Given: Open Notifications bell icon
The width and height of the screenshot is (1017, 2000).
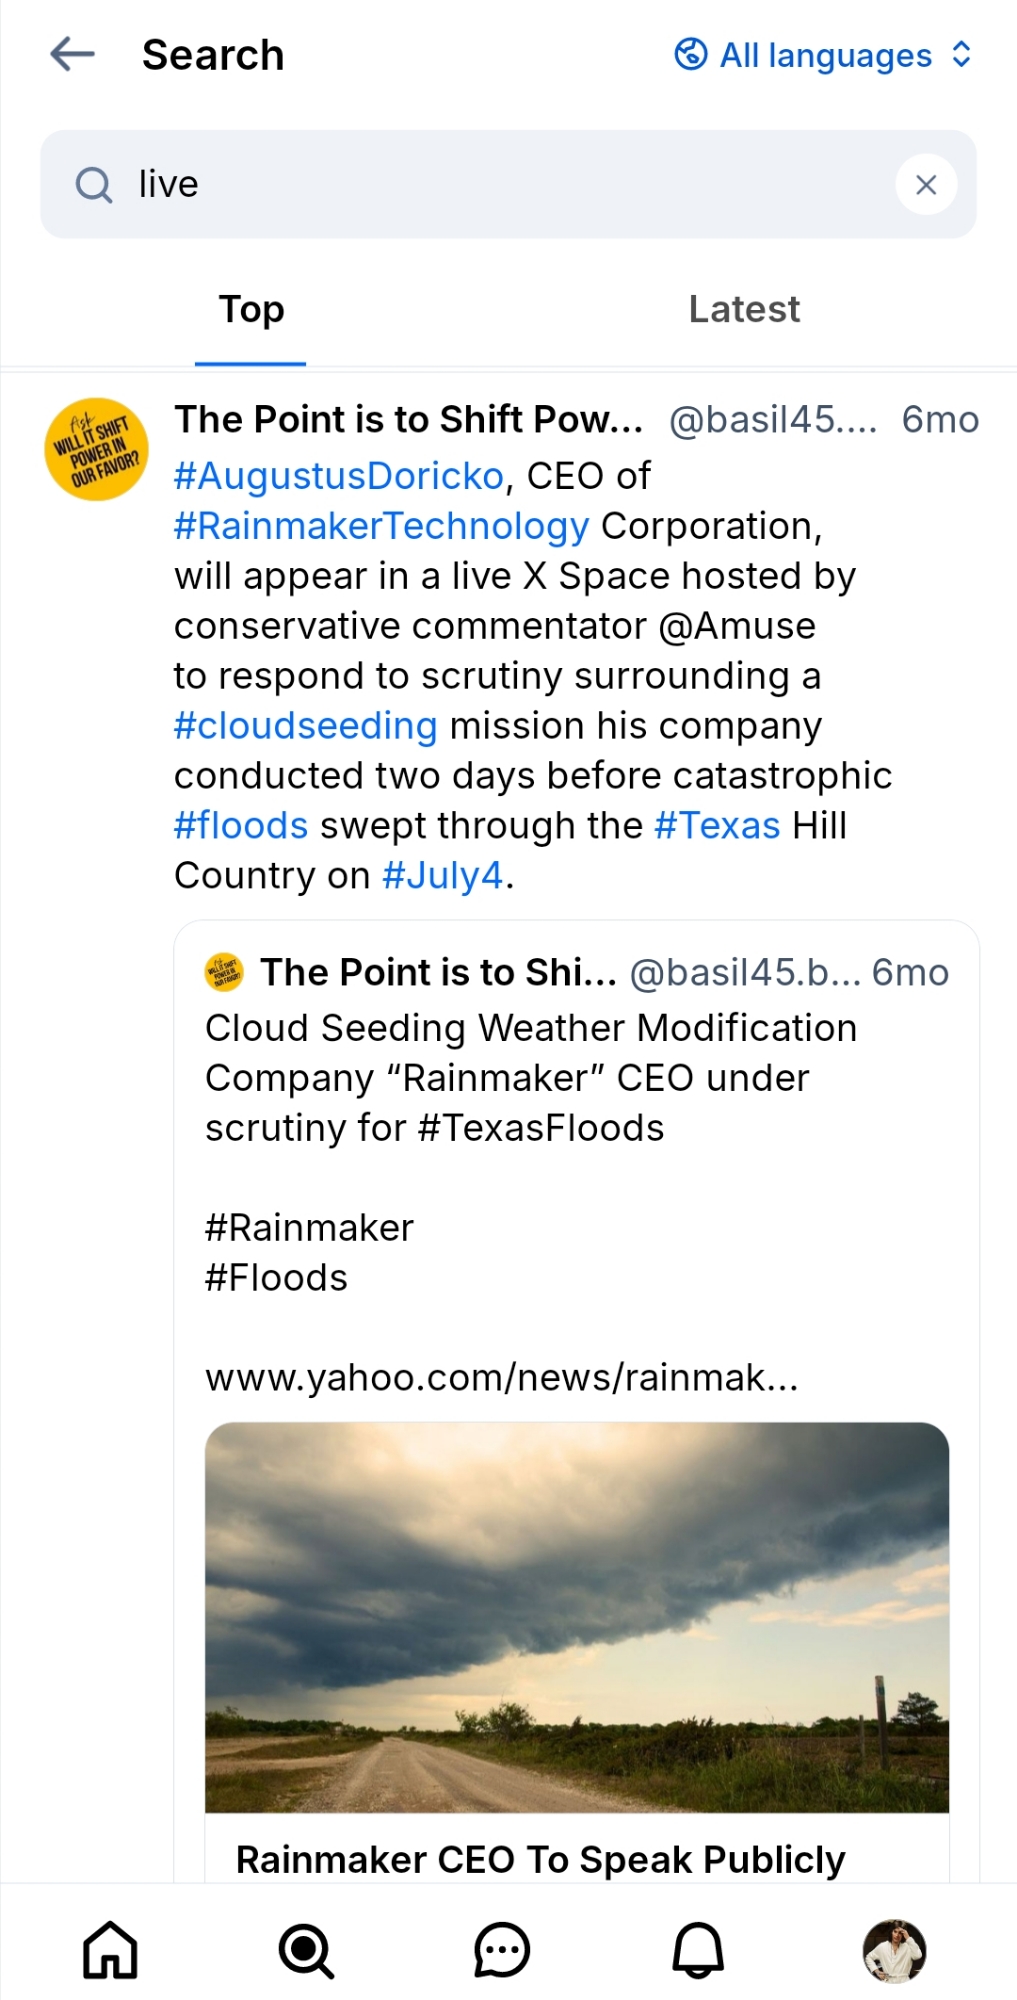Looking at the screenshot, I should point(697,1950).
